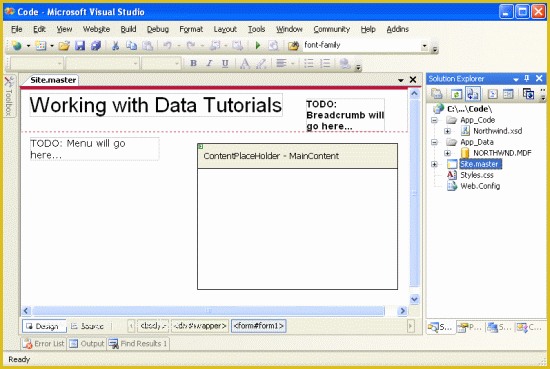Click the Open File folder icon
550x369 pixels.
[64, 46]
